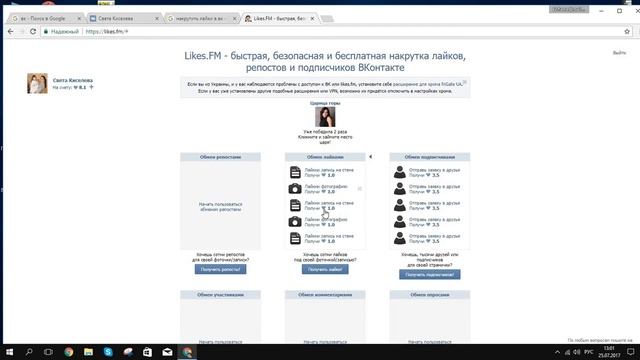Click the 'Обмен опросами' section header
The image size is (640, 360).
point(429,294)
